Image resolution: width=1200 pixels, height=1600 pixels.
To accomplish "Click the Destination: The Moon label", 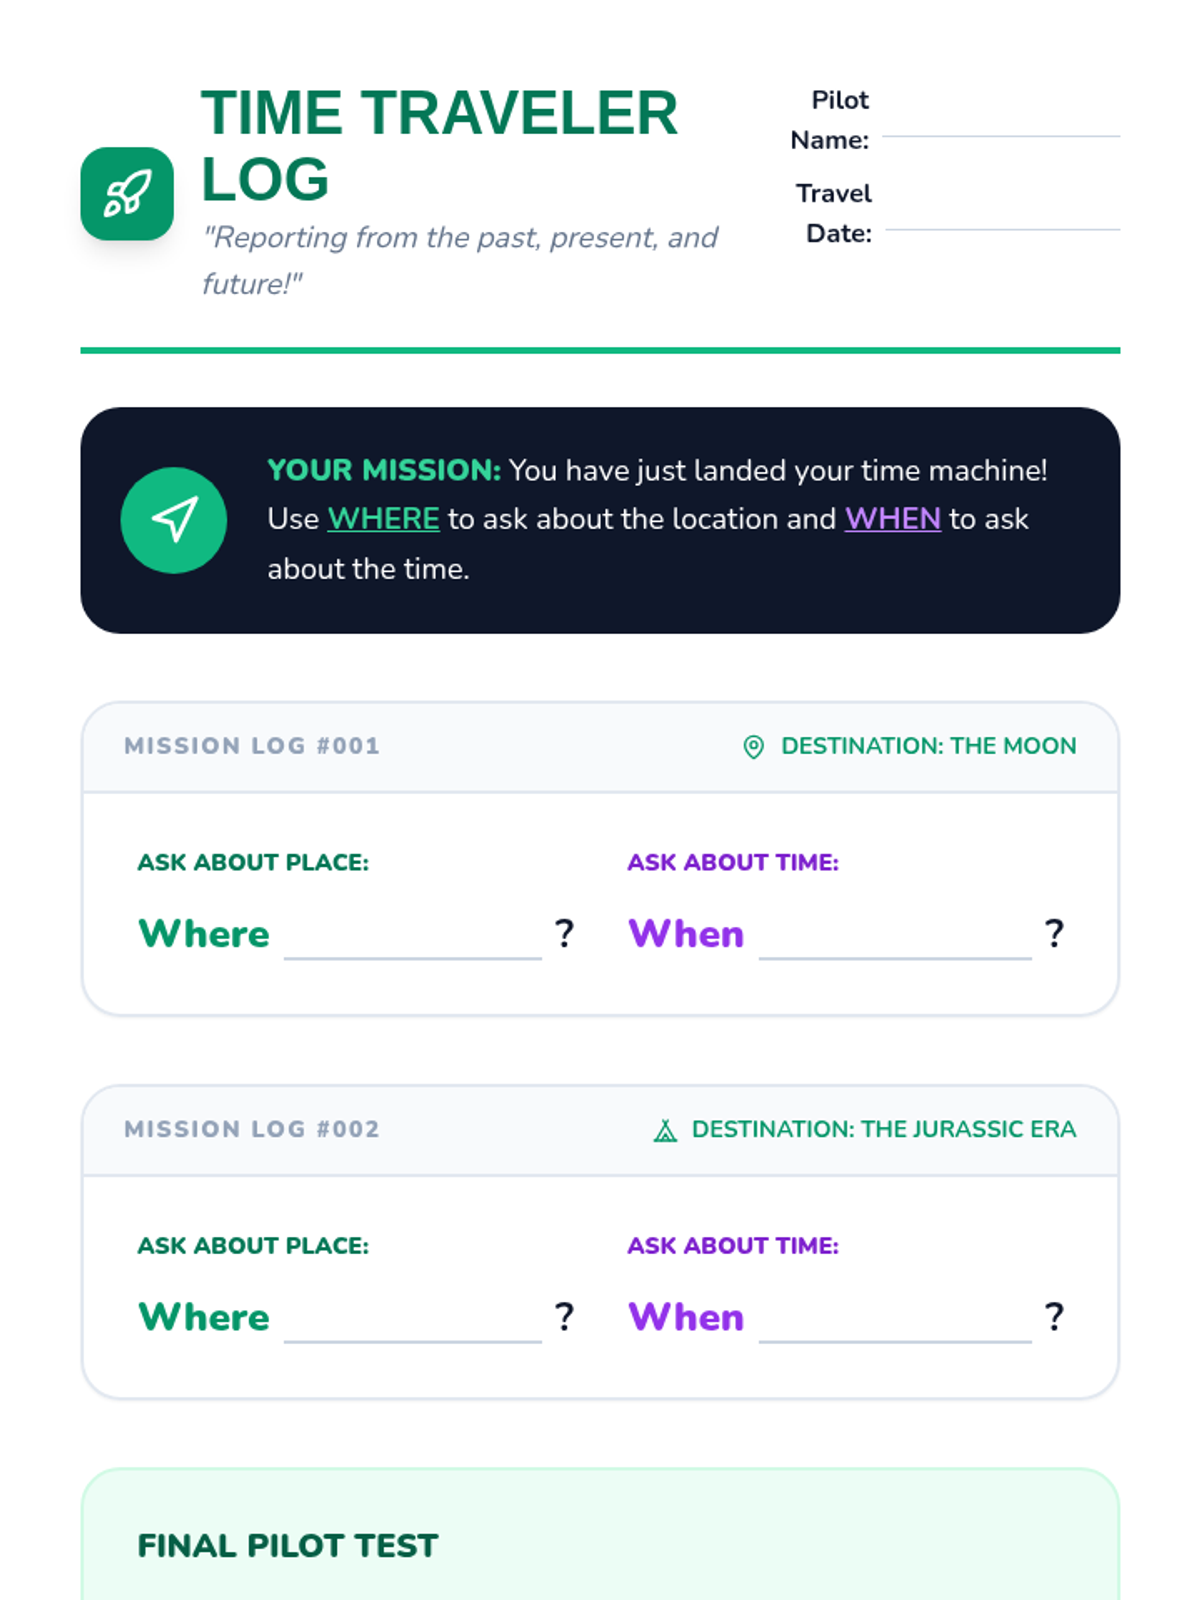I will pos(928,746).
